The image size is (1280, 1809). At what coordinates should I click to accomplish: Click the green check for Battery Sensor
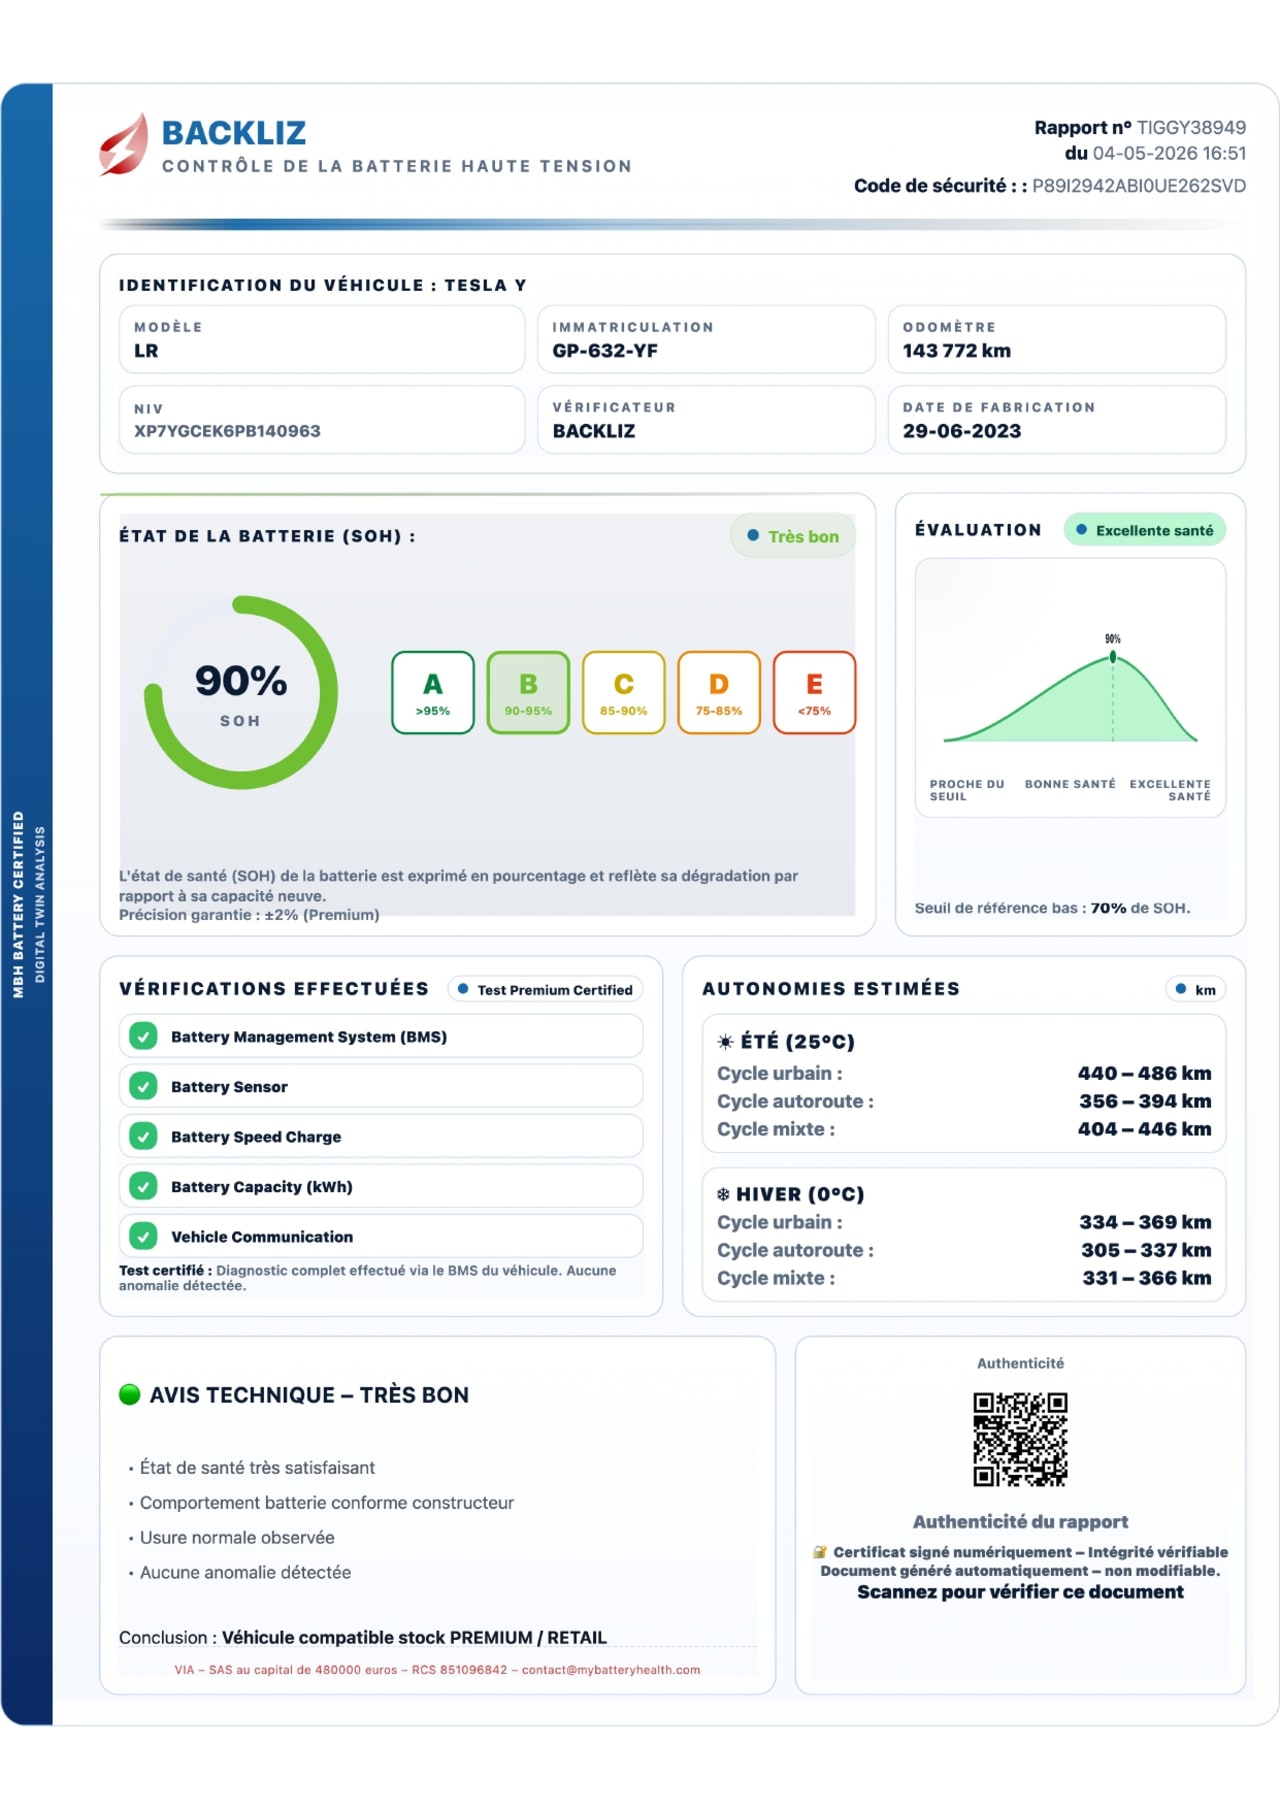click(144, 1086)
